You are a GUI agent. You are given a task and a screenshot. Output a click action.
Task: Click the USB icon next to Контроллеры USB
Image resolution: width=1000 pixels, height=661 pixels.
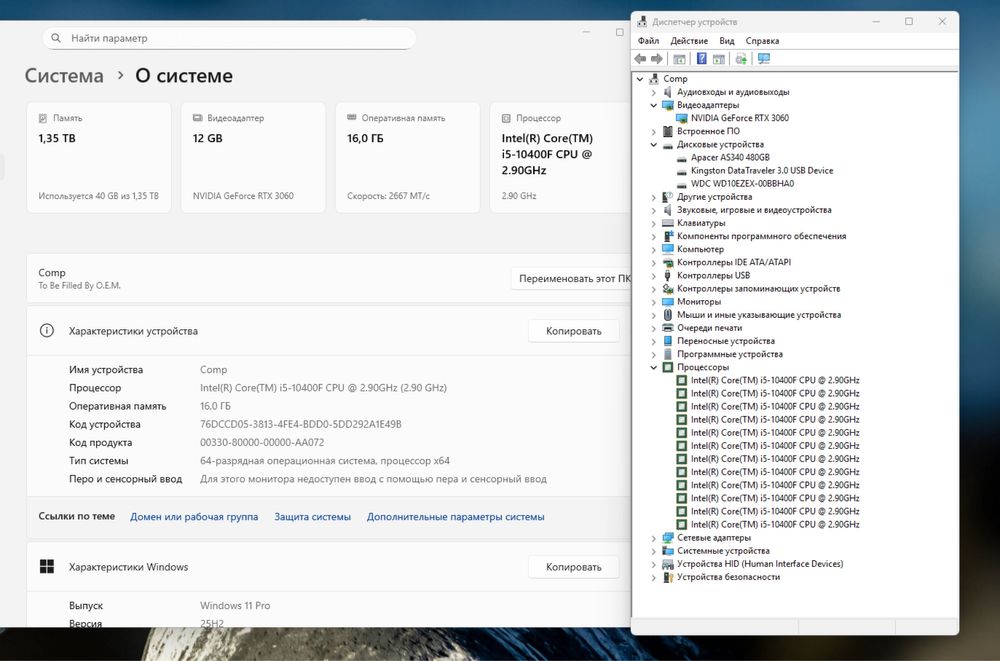tap(668, 275)
